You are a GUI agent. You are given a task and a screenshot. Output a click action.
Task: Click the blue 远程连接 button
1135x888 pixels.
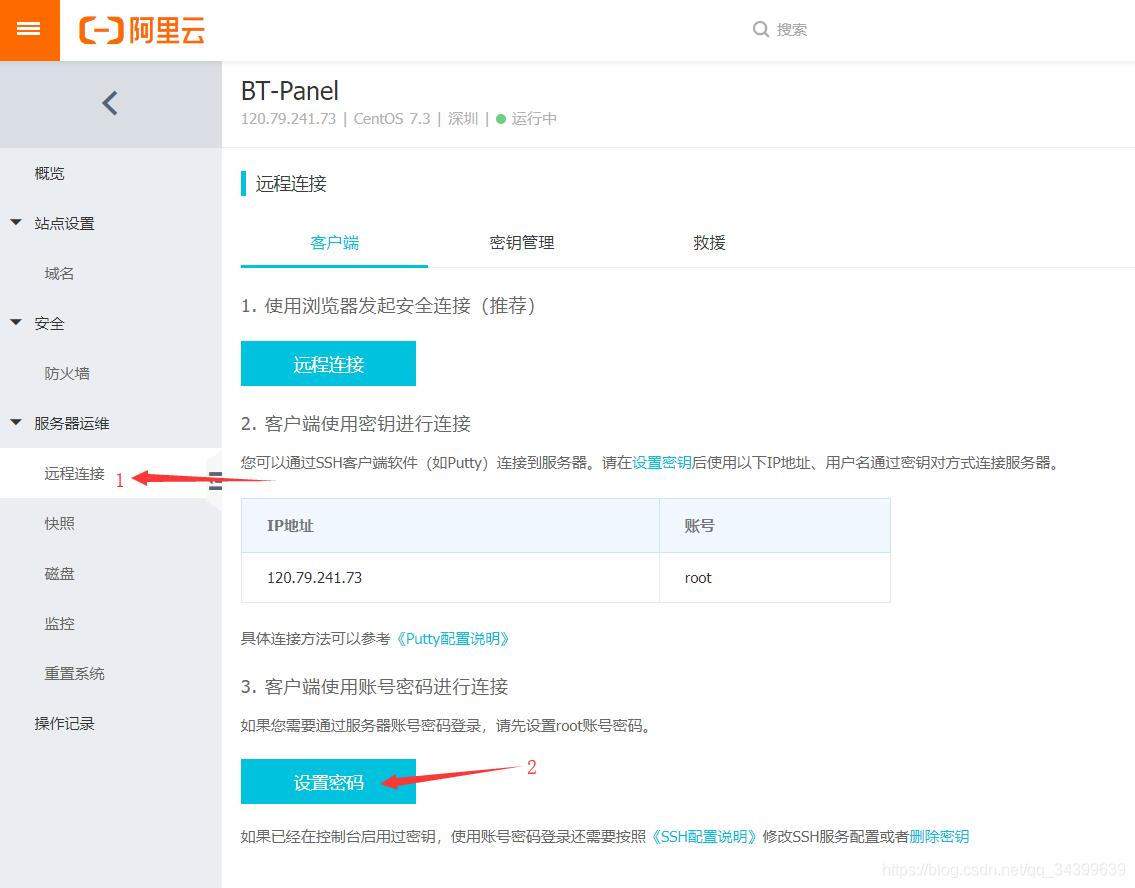(329, 363)
